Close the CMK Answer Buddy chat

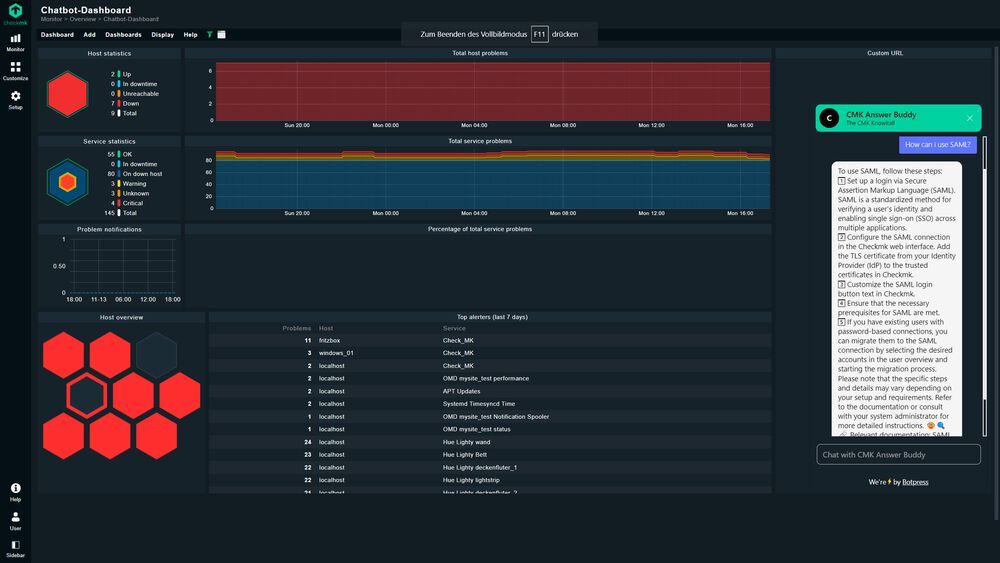(x=969, y=118)
